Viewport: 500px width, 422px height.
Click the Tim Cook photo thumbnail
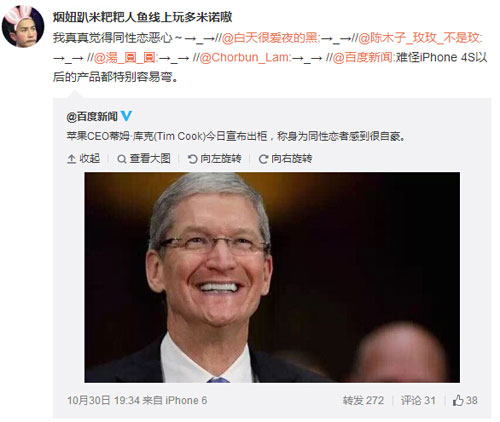pos(272,277)
